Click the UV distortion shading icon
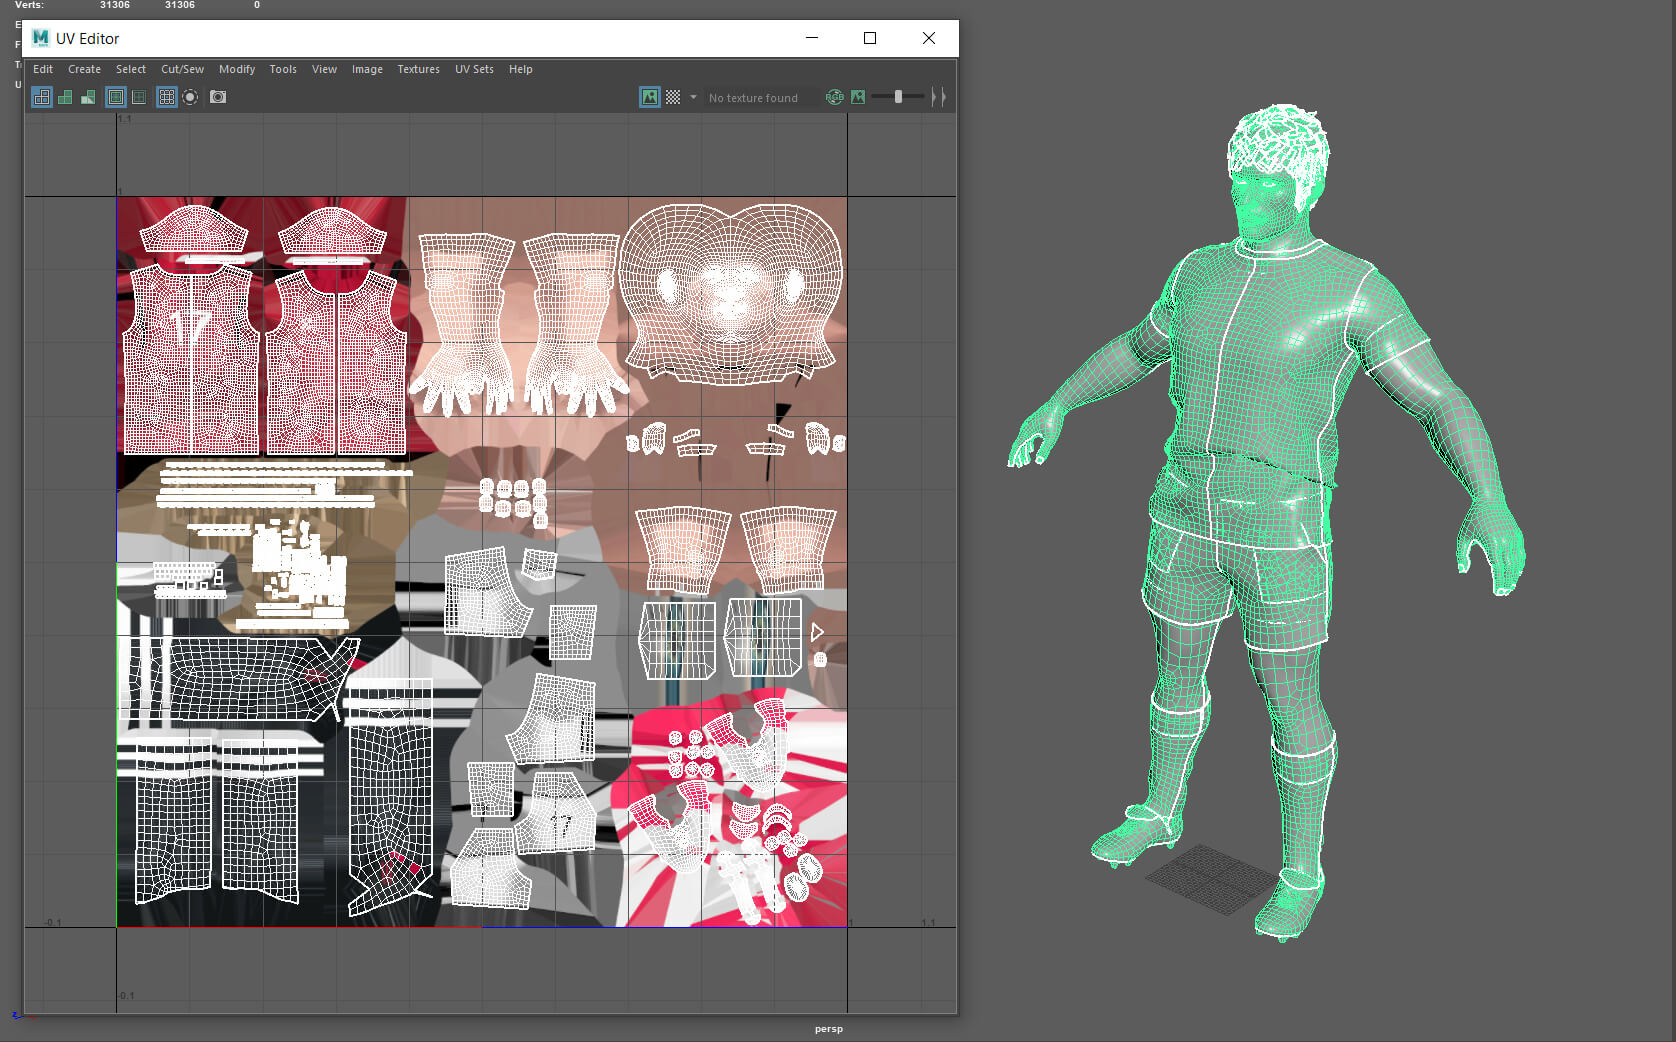This screenshot has width=1676, height=1042. click(x=88, y=97)
